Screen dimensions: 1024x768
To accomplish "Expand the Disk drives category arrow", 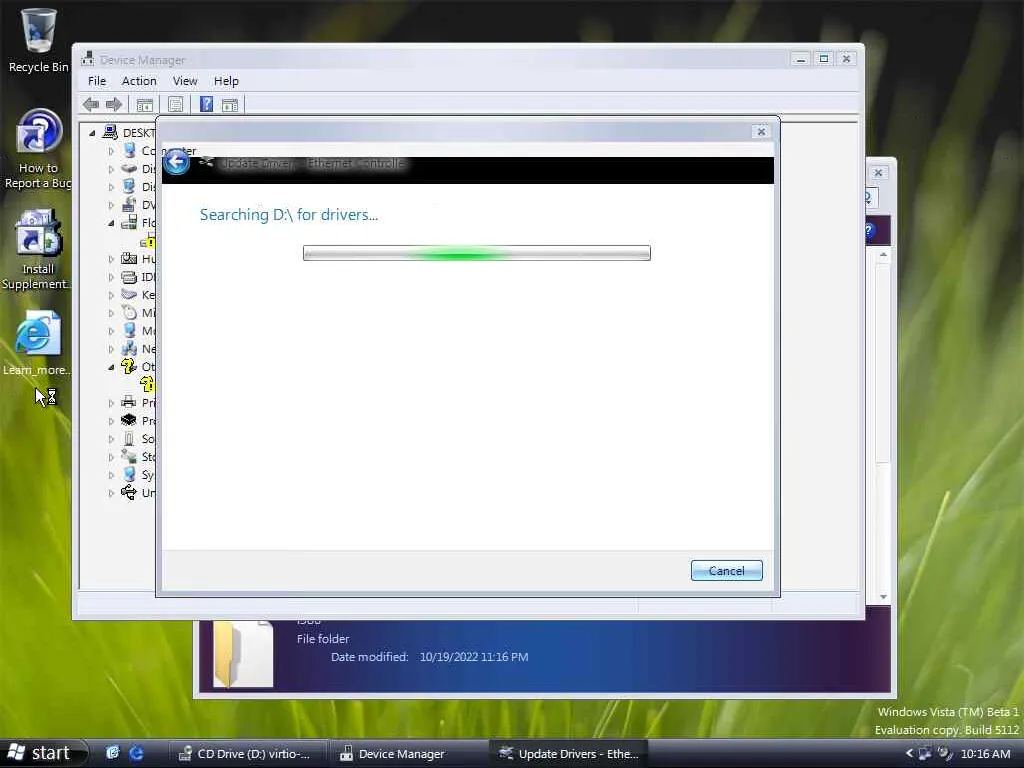I will pos(111,169).
